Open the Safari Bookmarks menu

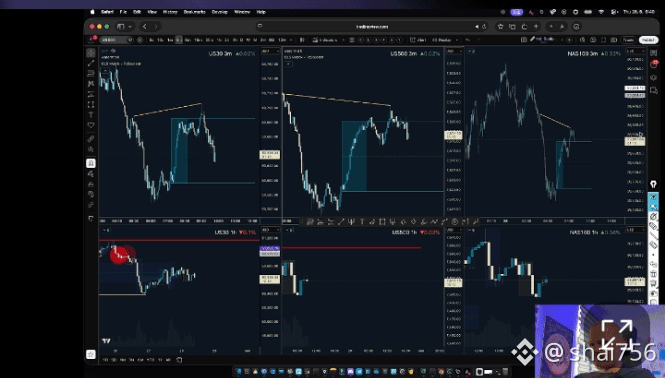pos(194,12)
